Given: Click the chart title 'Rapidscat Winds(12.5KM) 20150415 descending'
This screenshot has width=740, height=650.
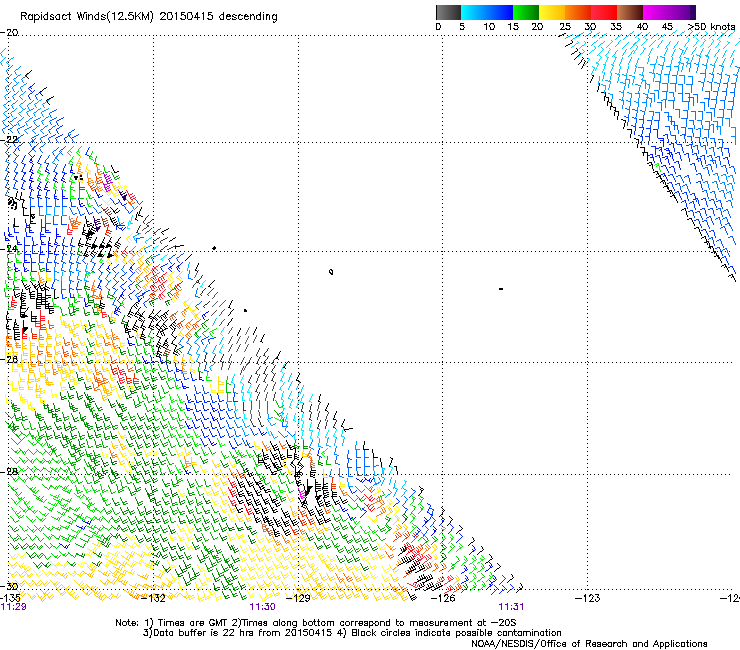Looking at the screenshot, I should [x=149, y=17].
